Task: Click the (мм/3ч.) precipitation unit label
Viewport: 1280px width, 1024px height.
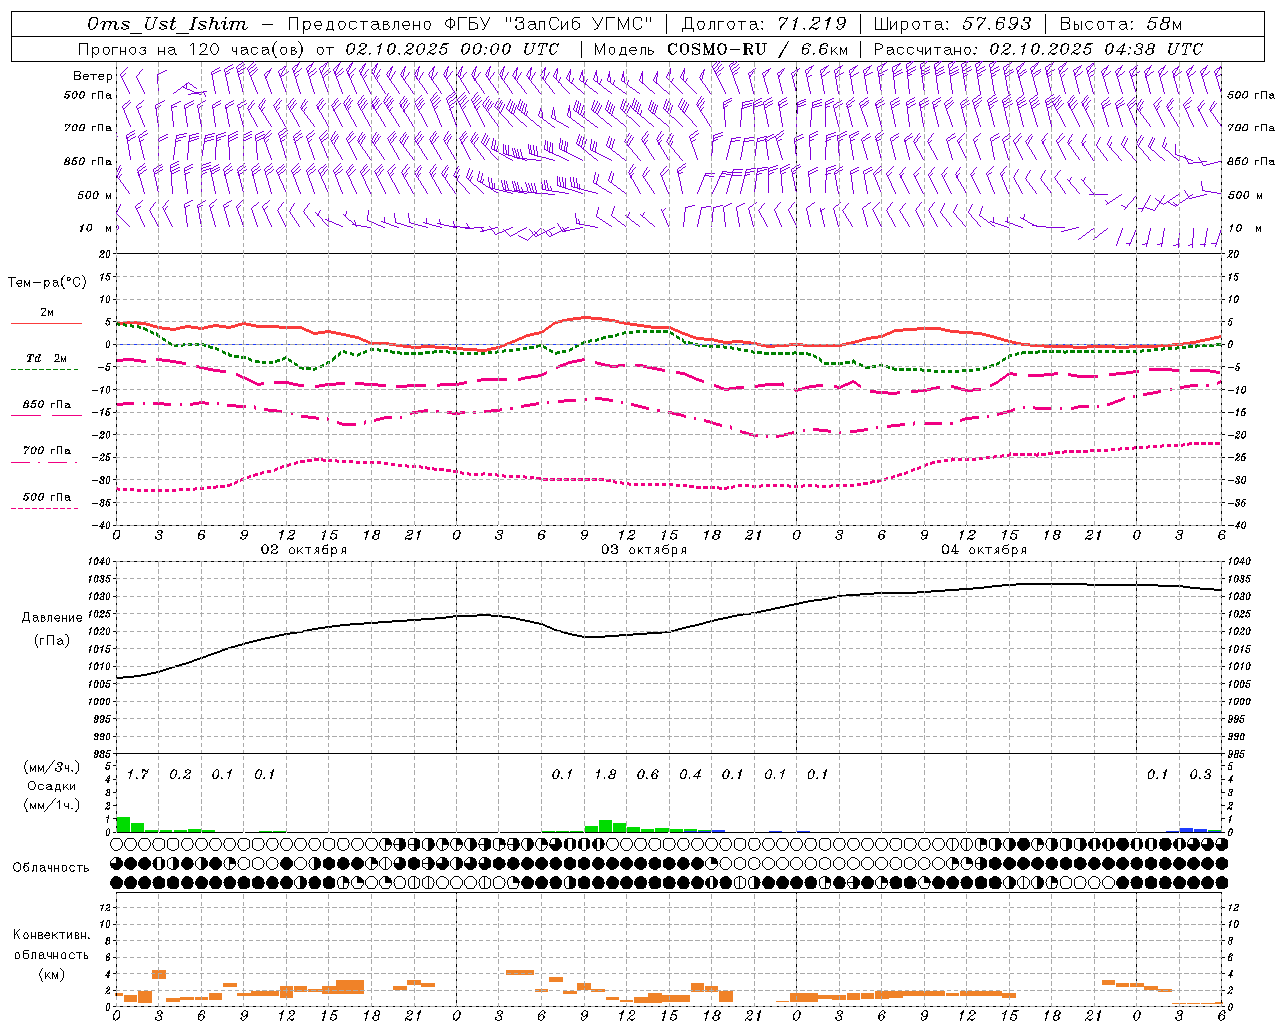Action: point(51,767)
